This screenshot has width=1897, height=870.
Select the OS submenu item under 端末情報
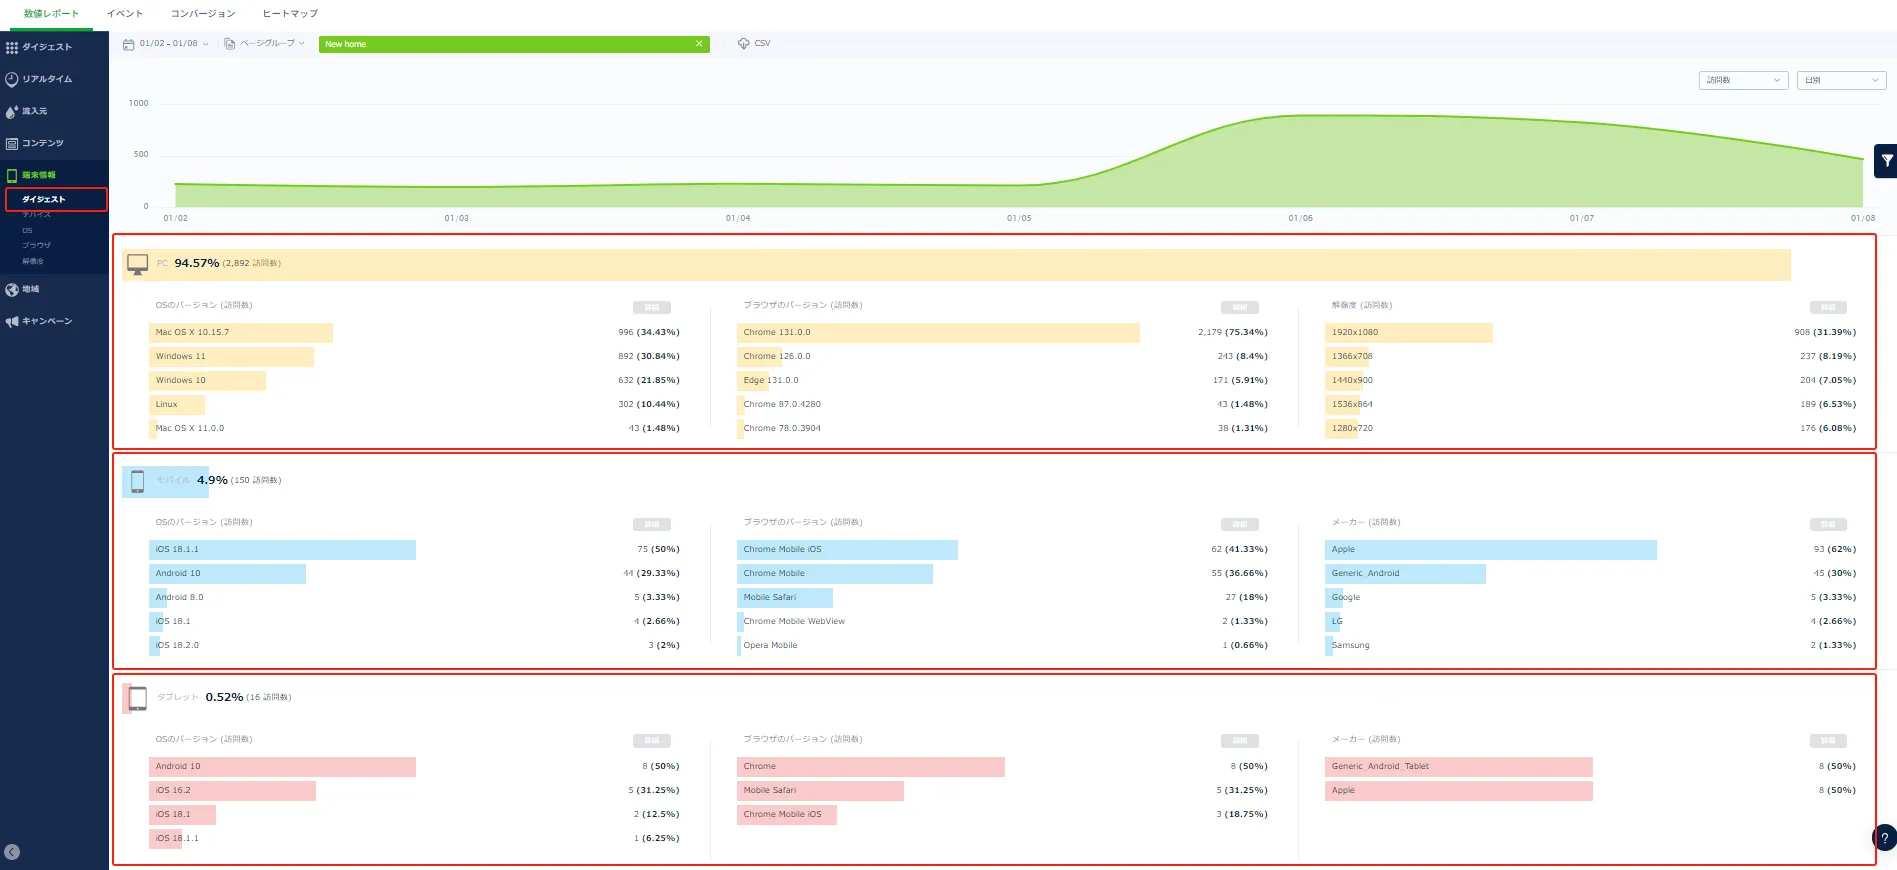[28, 230]
